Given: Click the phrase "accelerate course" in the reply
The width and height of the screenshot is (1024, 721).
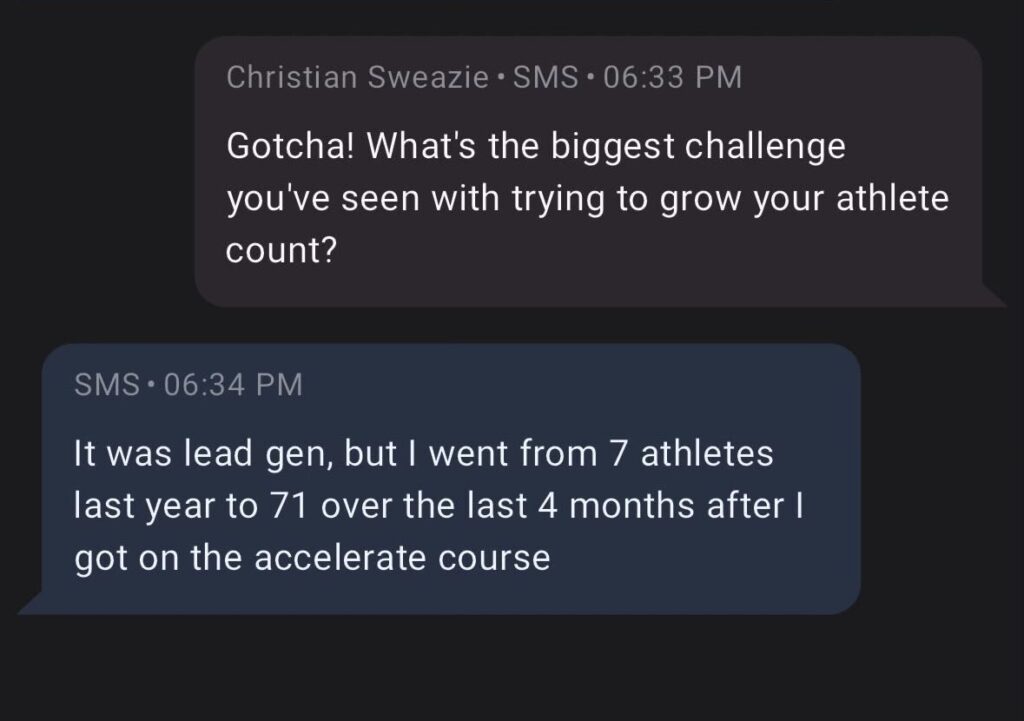Looking at the screenshot, I should (402, 558).
